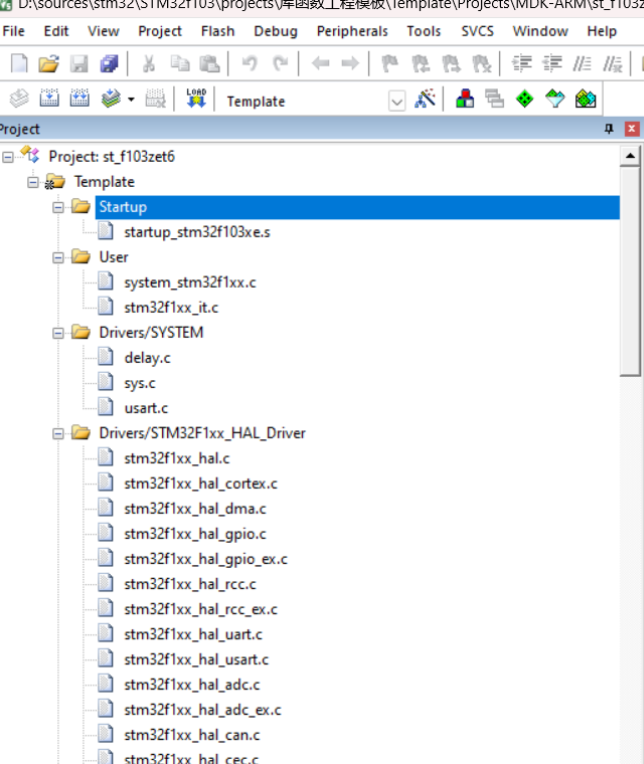The image size is (644, 764).
Task: Open the Project menu
Action: (x=160, y=31)
